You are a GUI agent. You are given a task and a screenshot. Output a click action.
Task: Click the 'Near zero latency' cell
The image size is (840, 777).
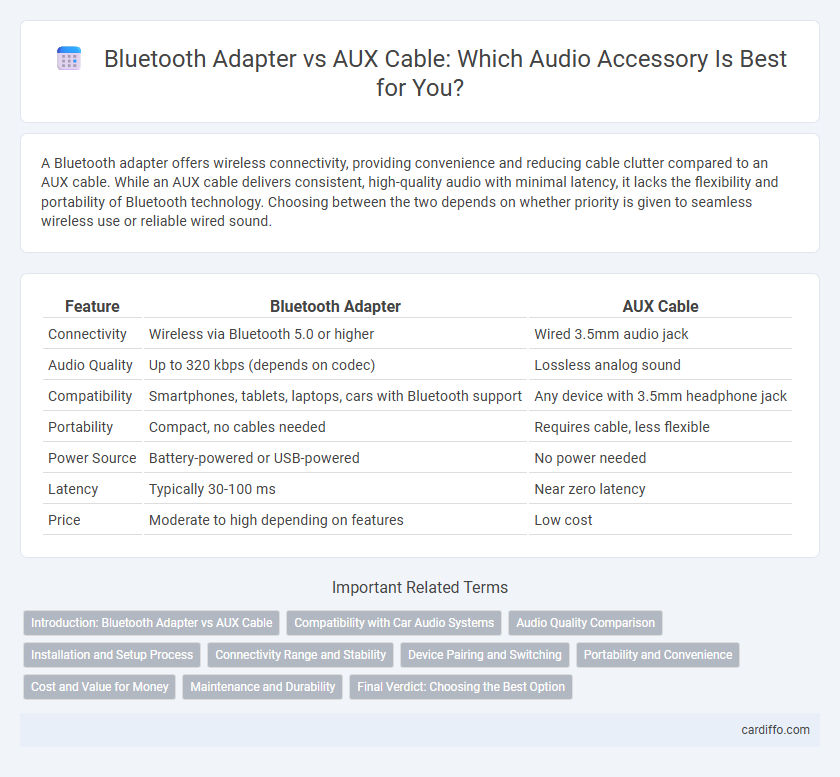(x=661, y=489)
